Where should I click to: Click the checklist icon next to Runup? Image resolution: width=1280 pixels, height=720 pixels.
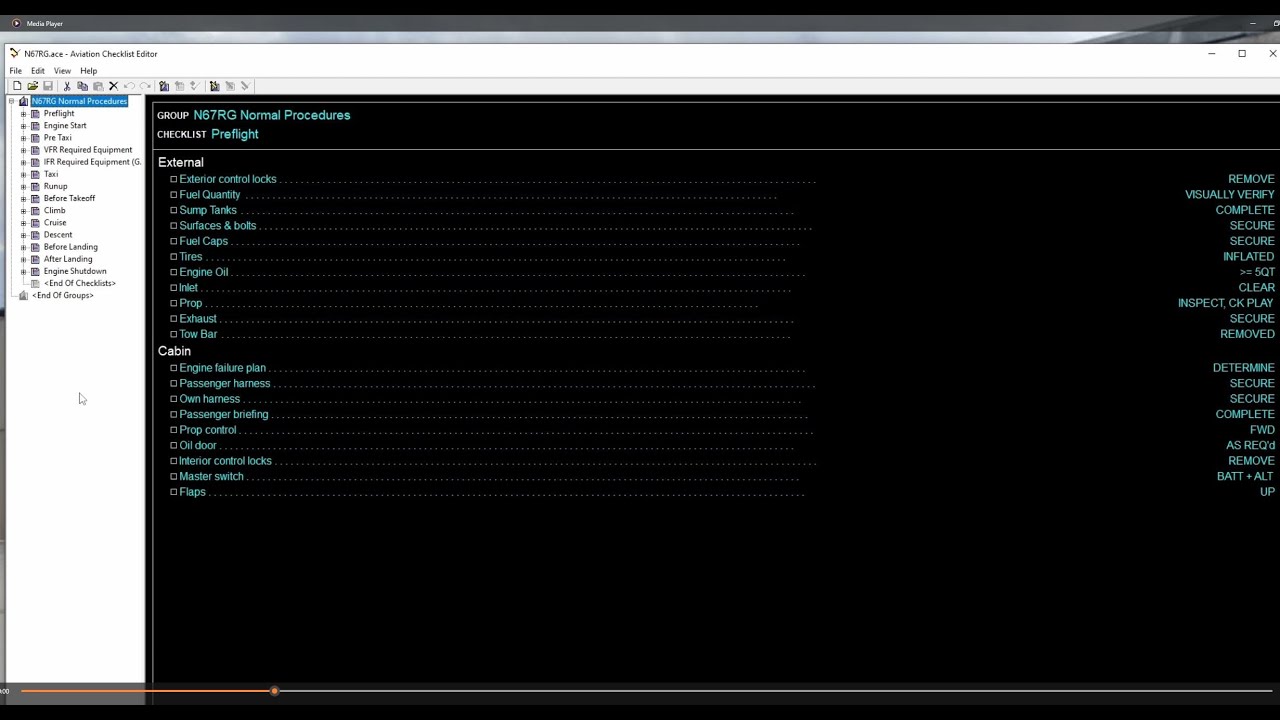pos(36,186)
